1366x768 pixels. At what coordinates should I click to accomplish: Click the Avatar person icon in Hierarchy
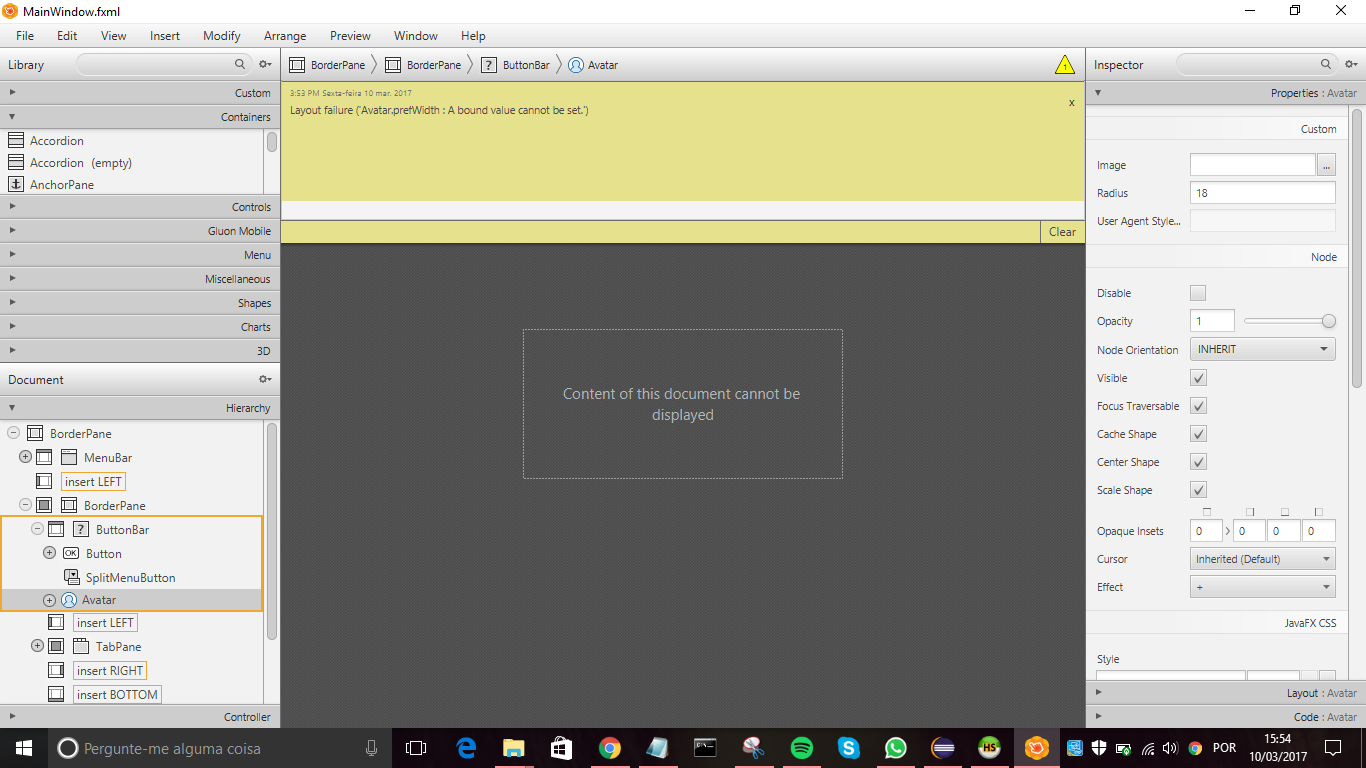(69, 600)
